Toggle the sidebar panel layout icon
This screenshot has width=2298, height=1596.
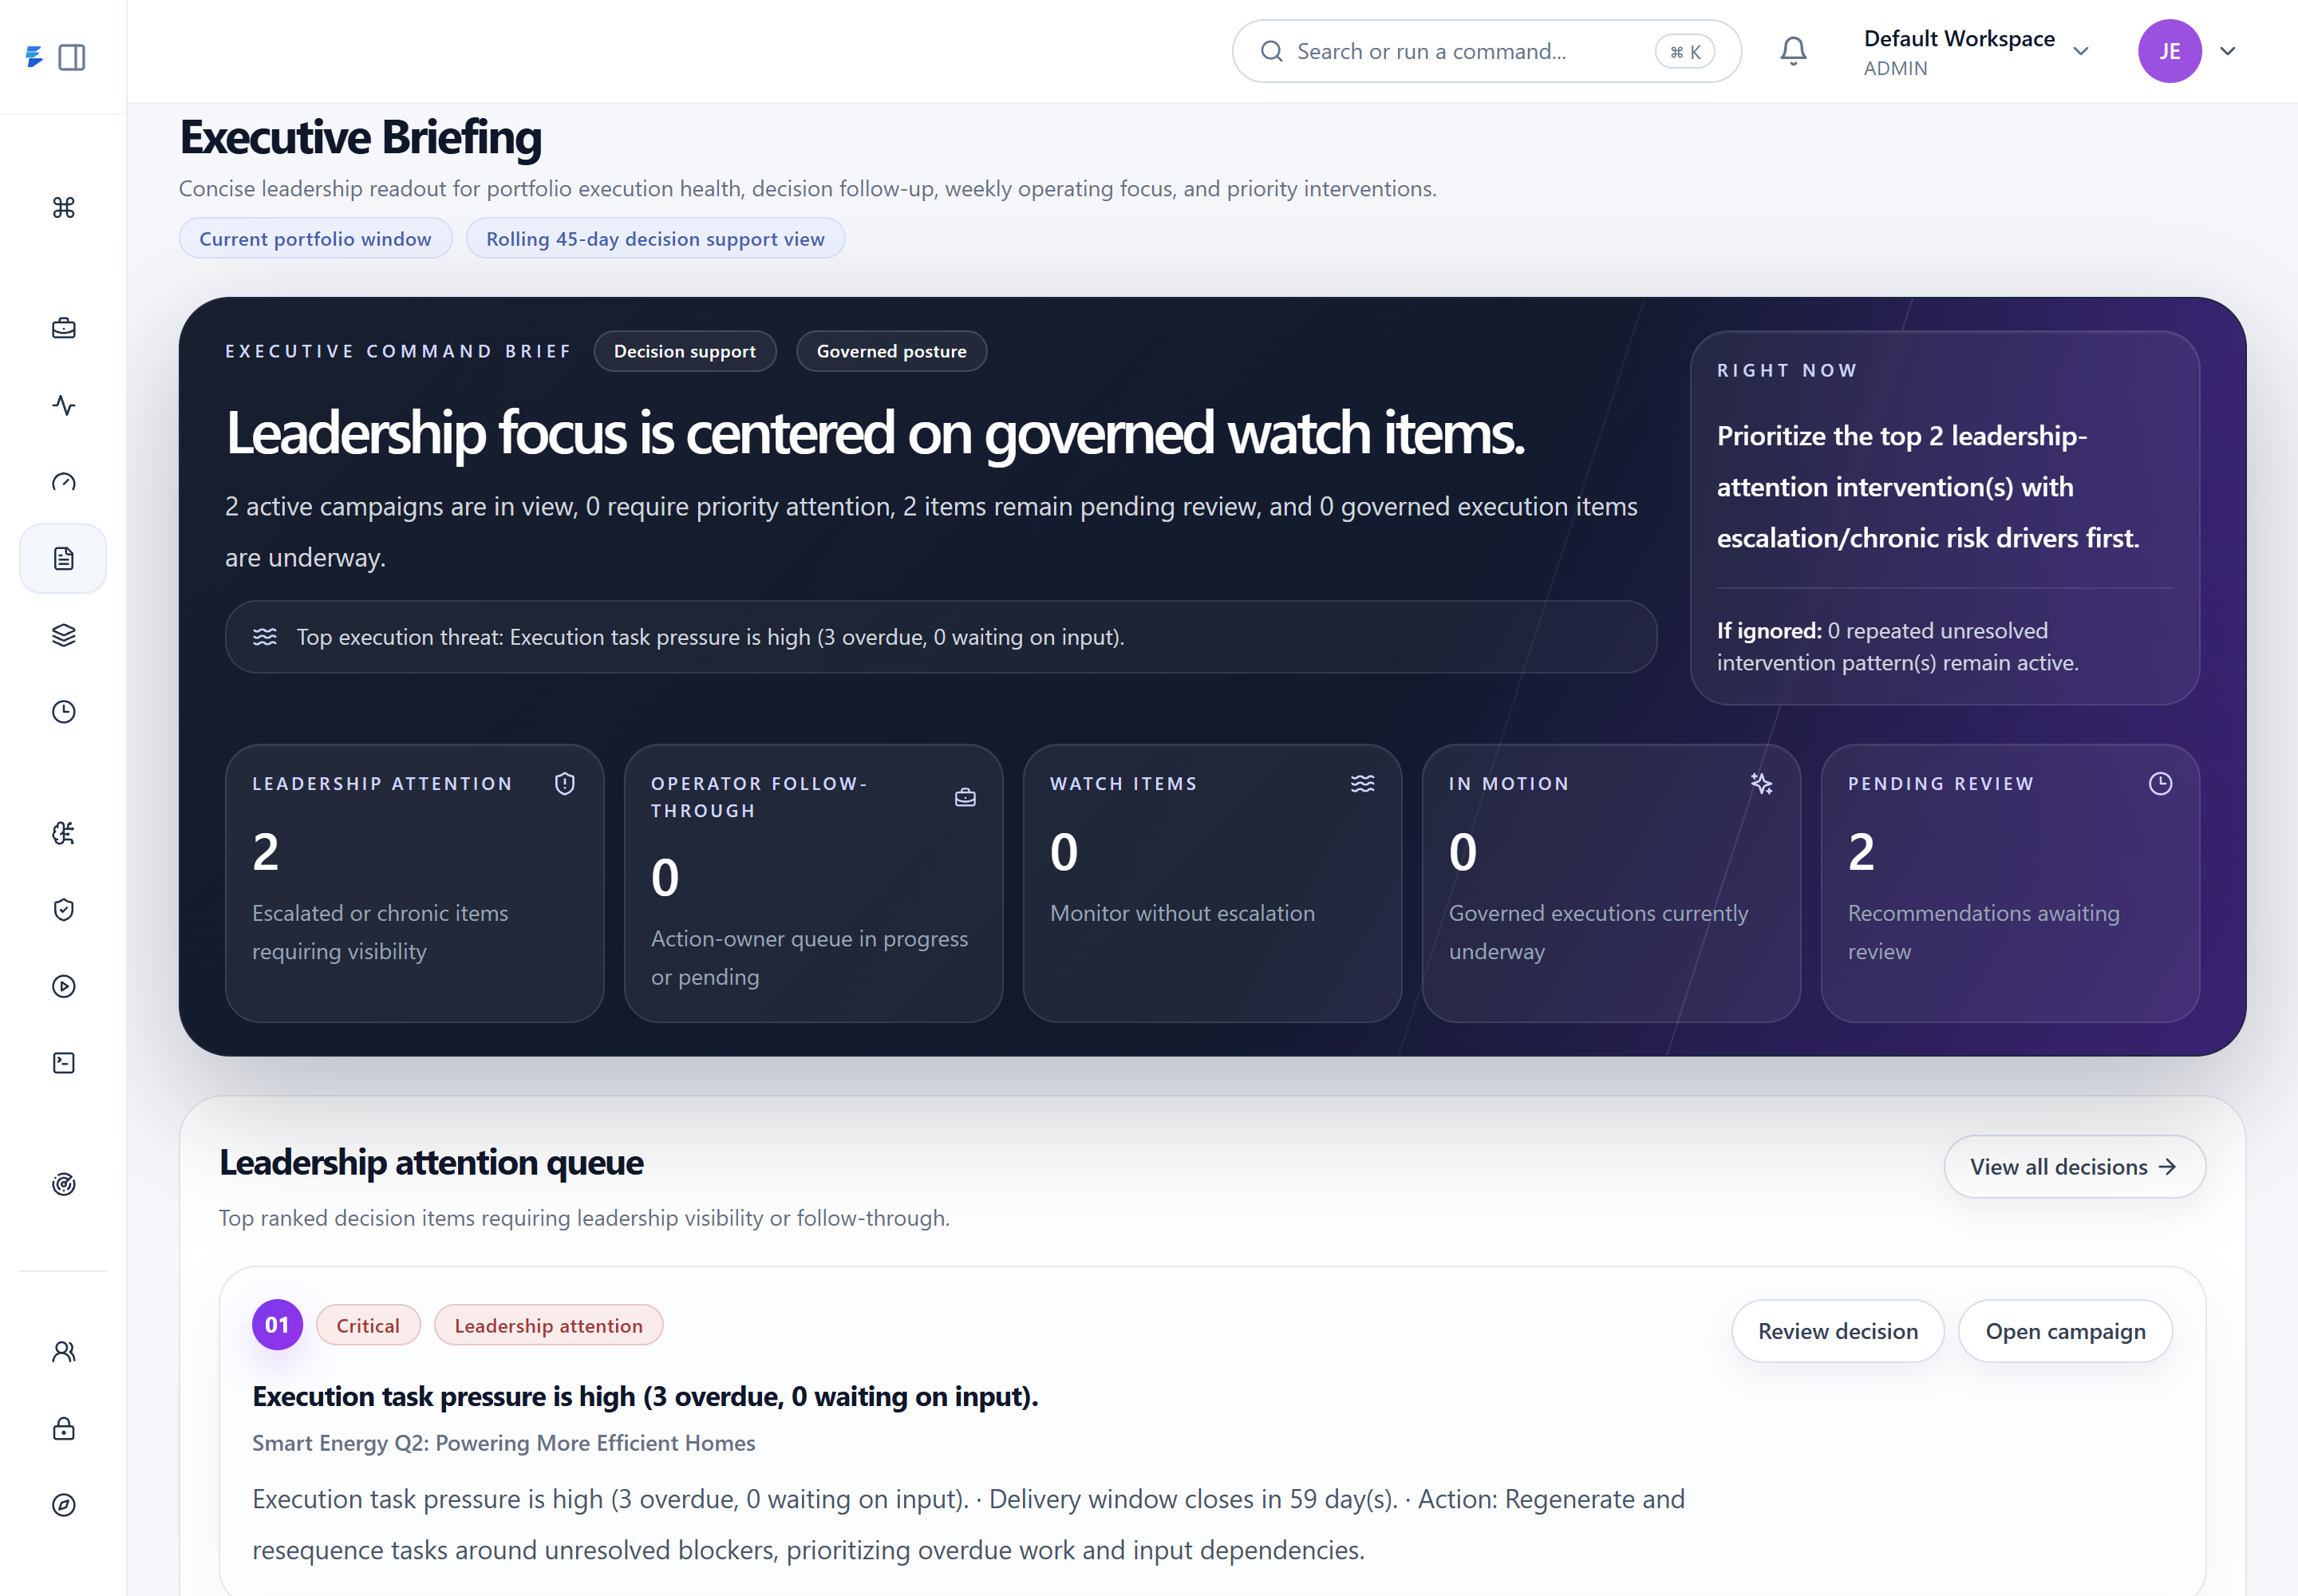pos(72,57)
